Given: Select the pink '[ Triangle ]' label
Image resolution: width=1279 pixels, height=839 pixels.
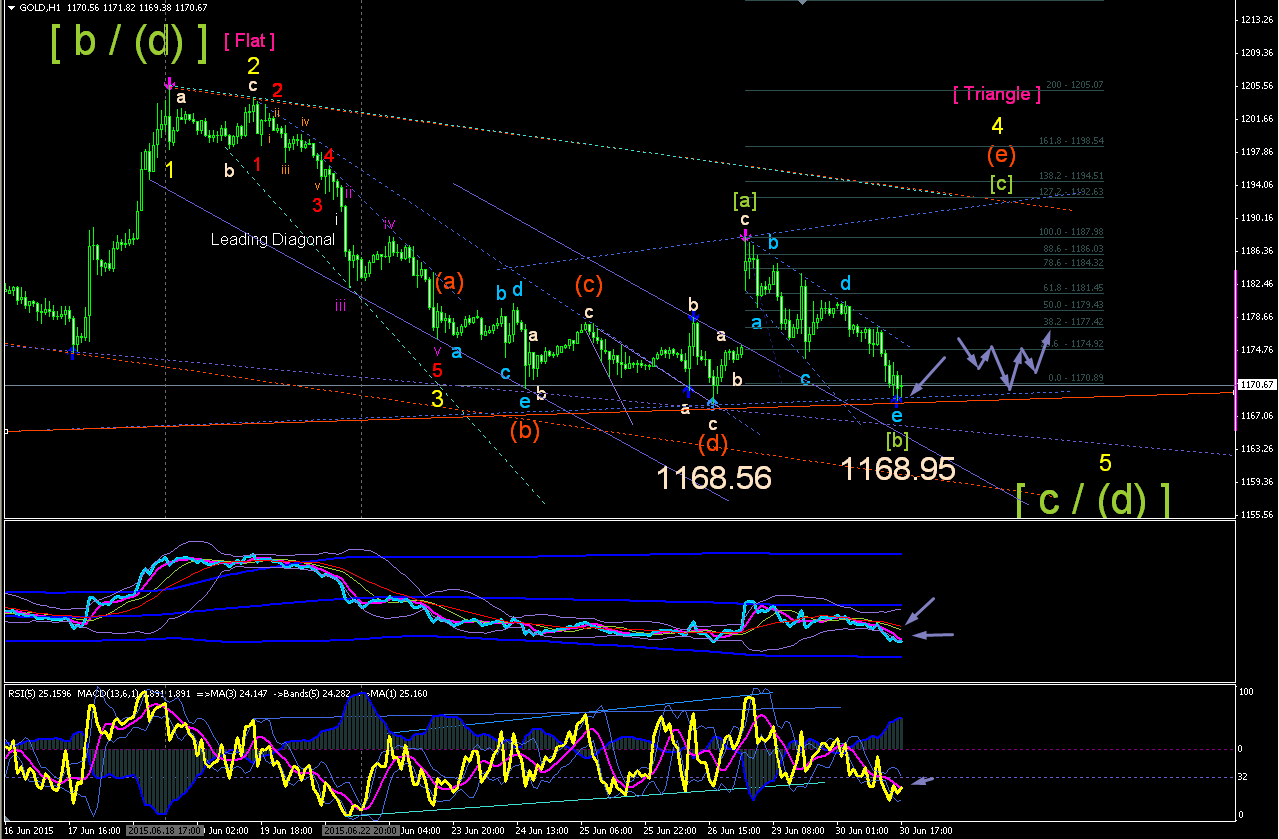Looking at the screenshot, I should [x=996, y=94].
